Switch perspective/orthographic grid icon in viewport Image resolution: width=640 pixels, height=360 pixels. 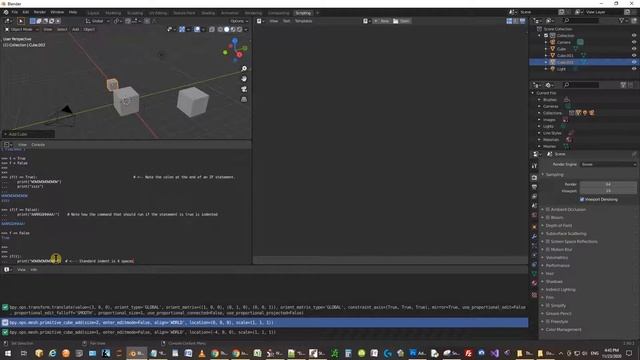tap(244, 99)
